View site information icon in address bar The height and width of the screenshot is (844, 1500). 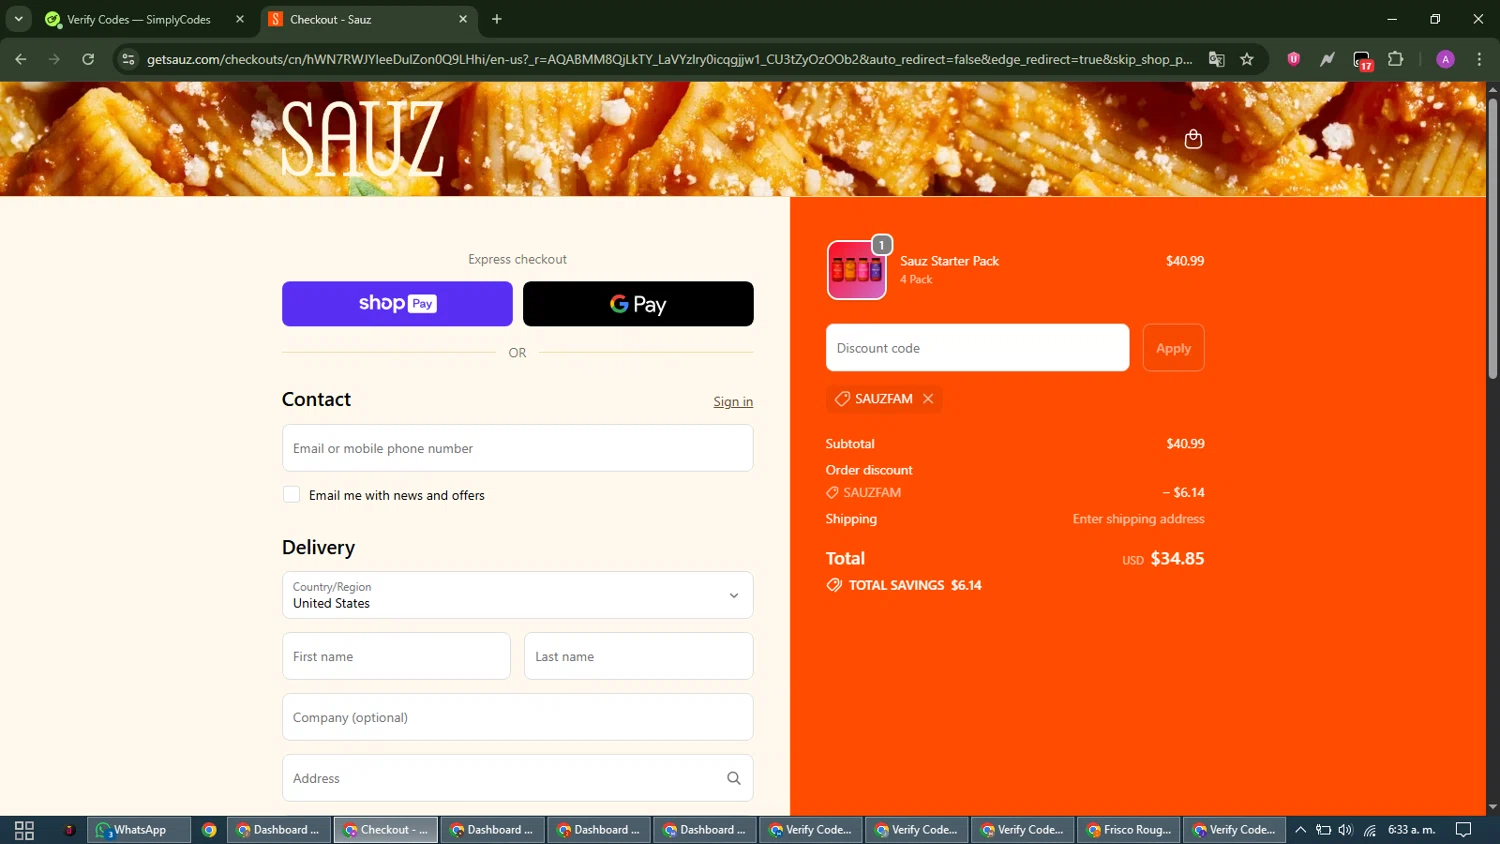tap(128, 59)
